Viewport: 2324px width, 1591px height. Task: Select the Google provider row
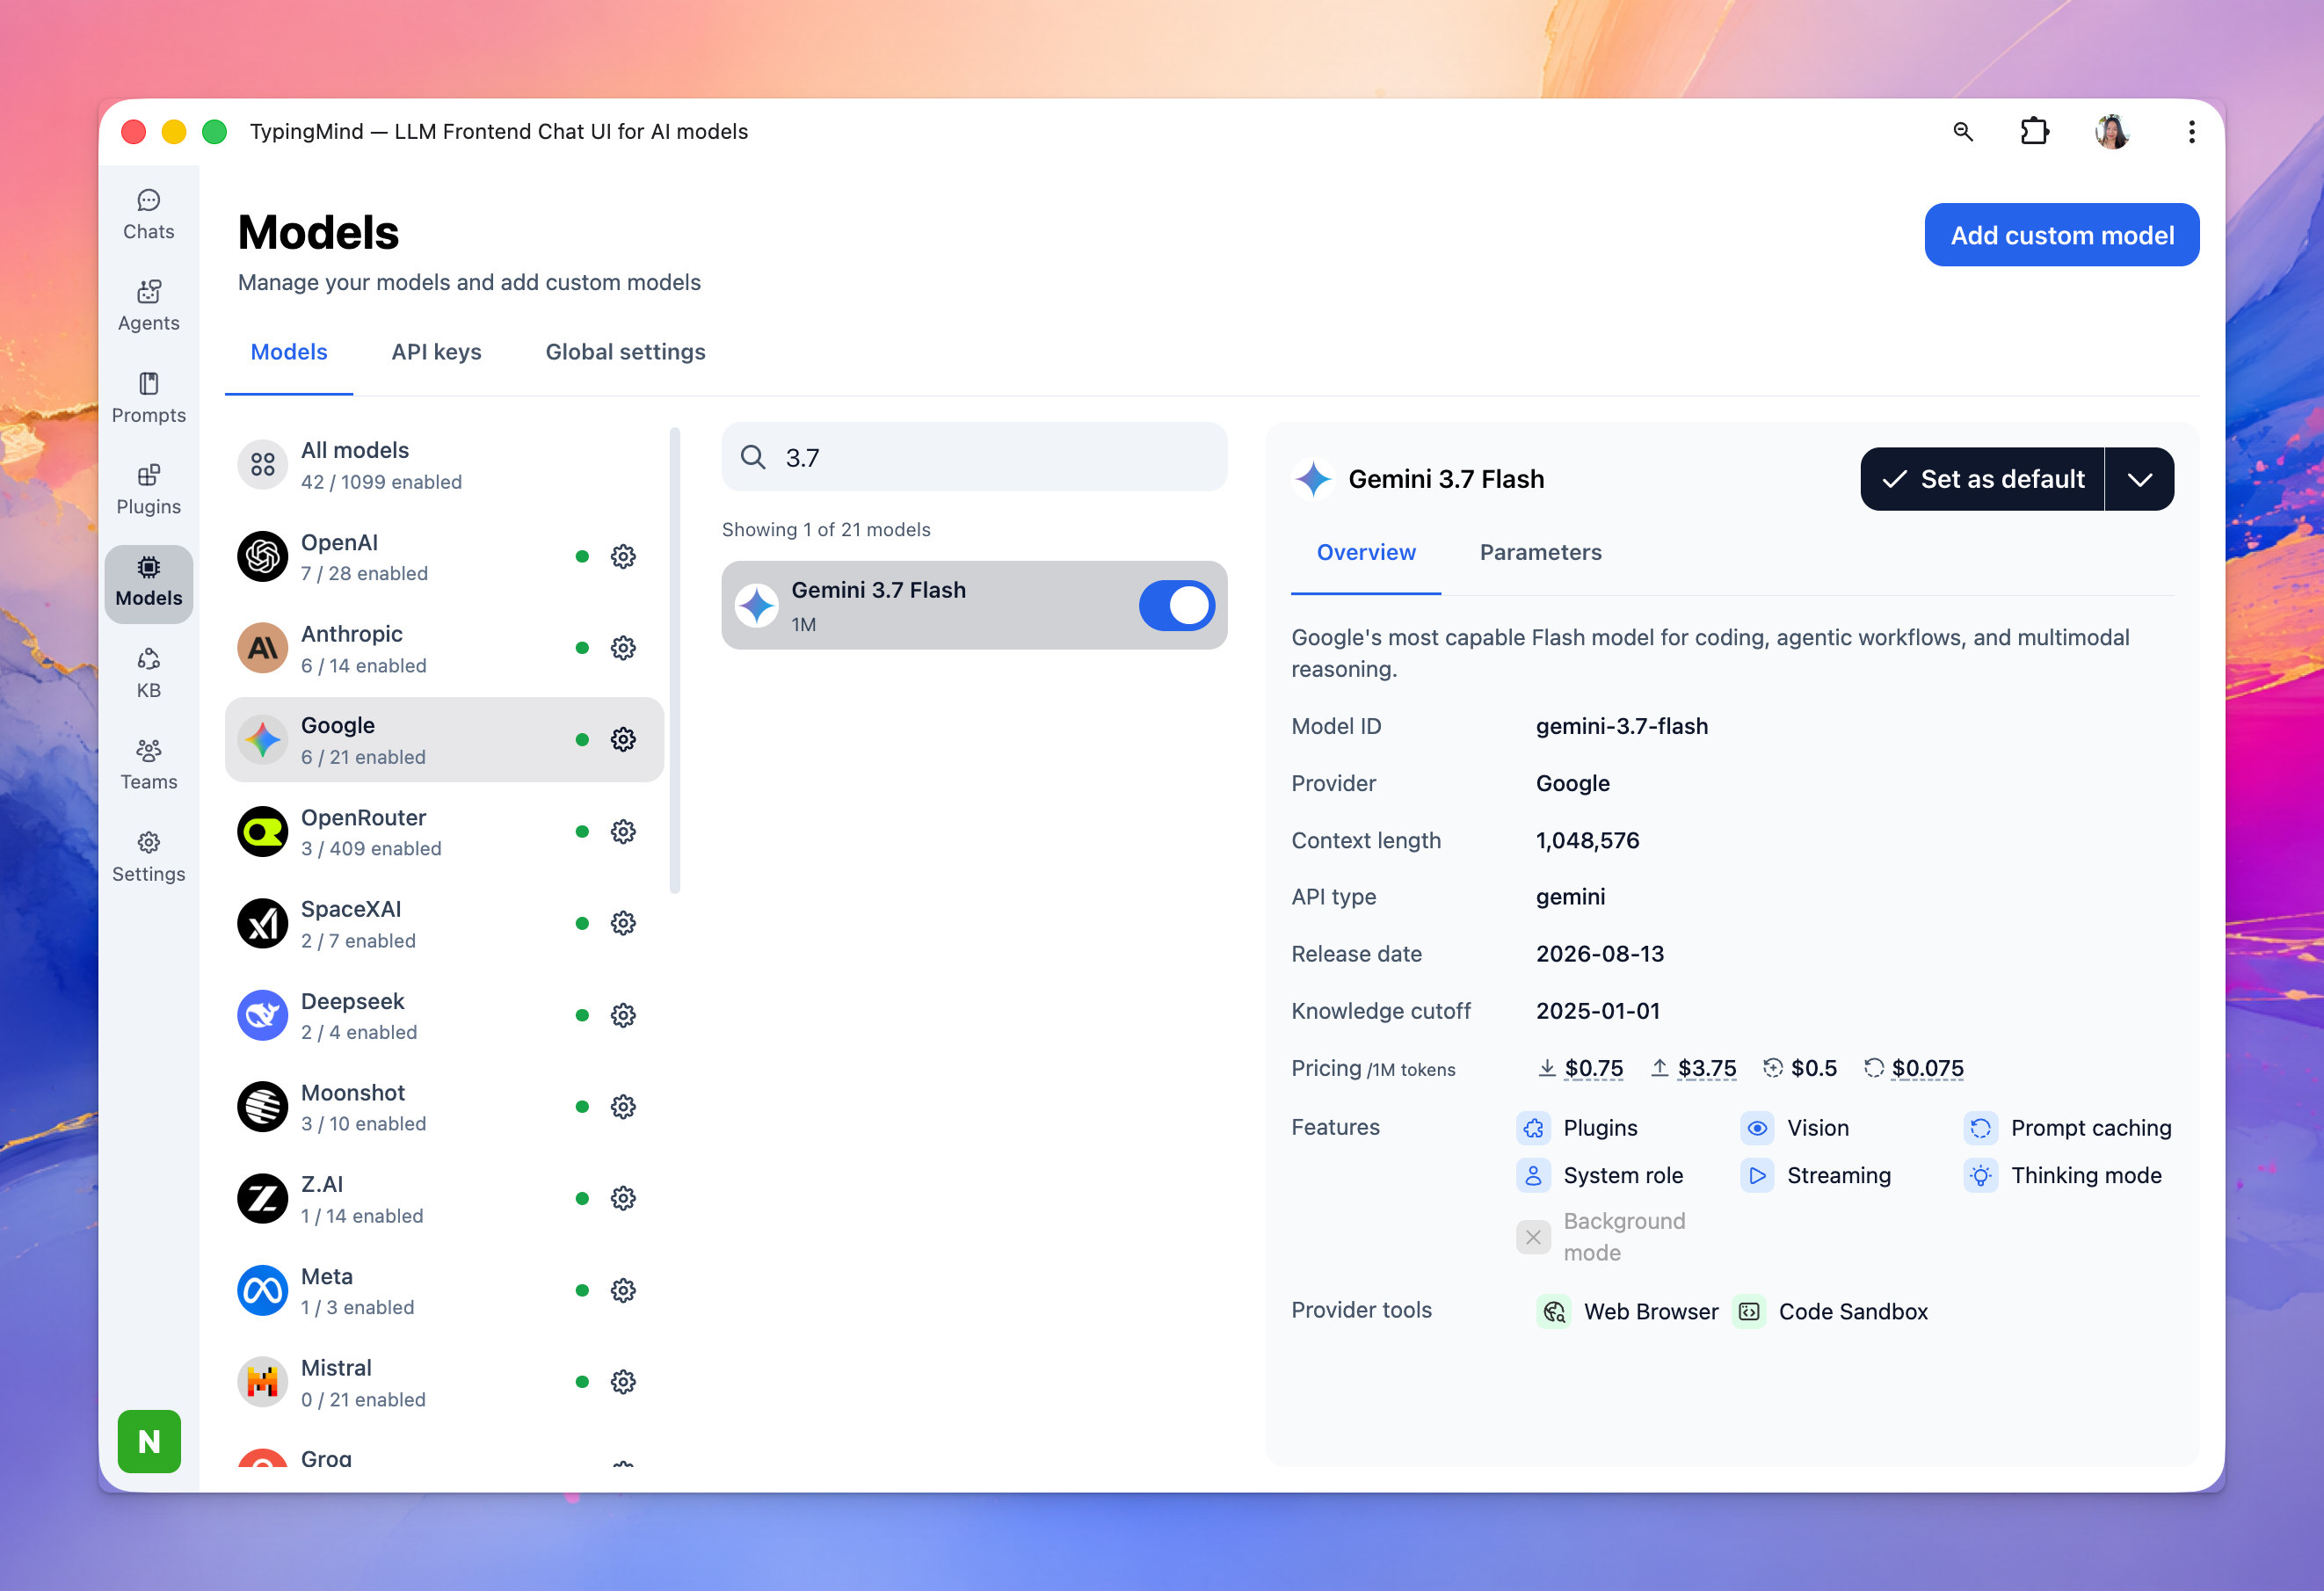(444, 739)
